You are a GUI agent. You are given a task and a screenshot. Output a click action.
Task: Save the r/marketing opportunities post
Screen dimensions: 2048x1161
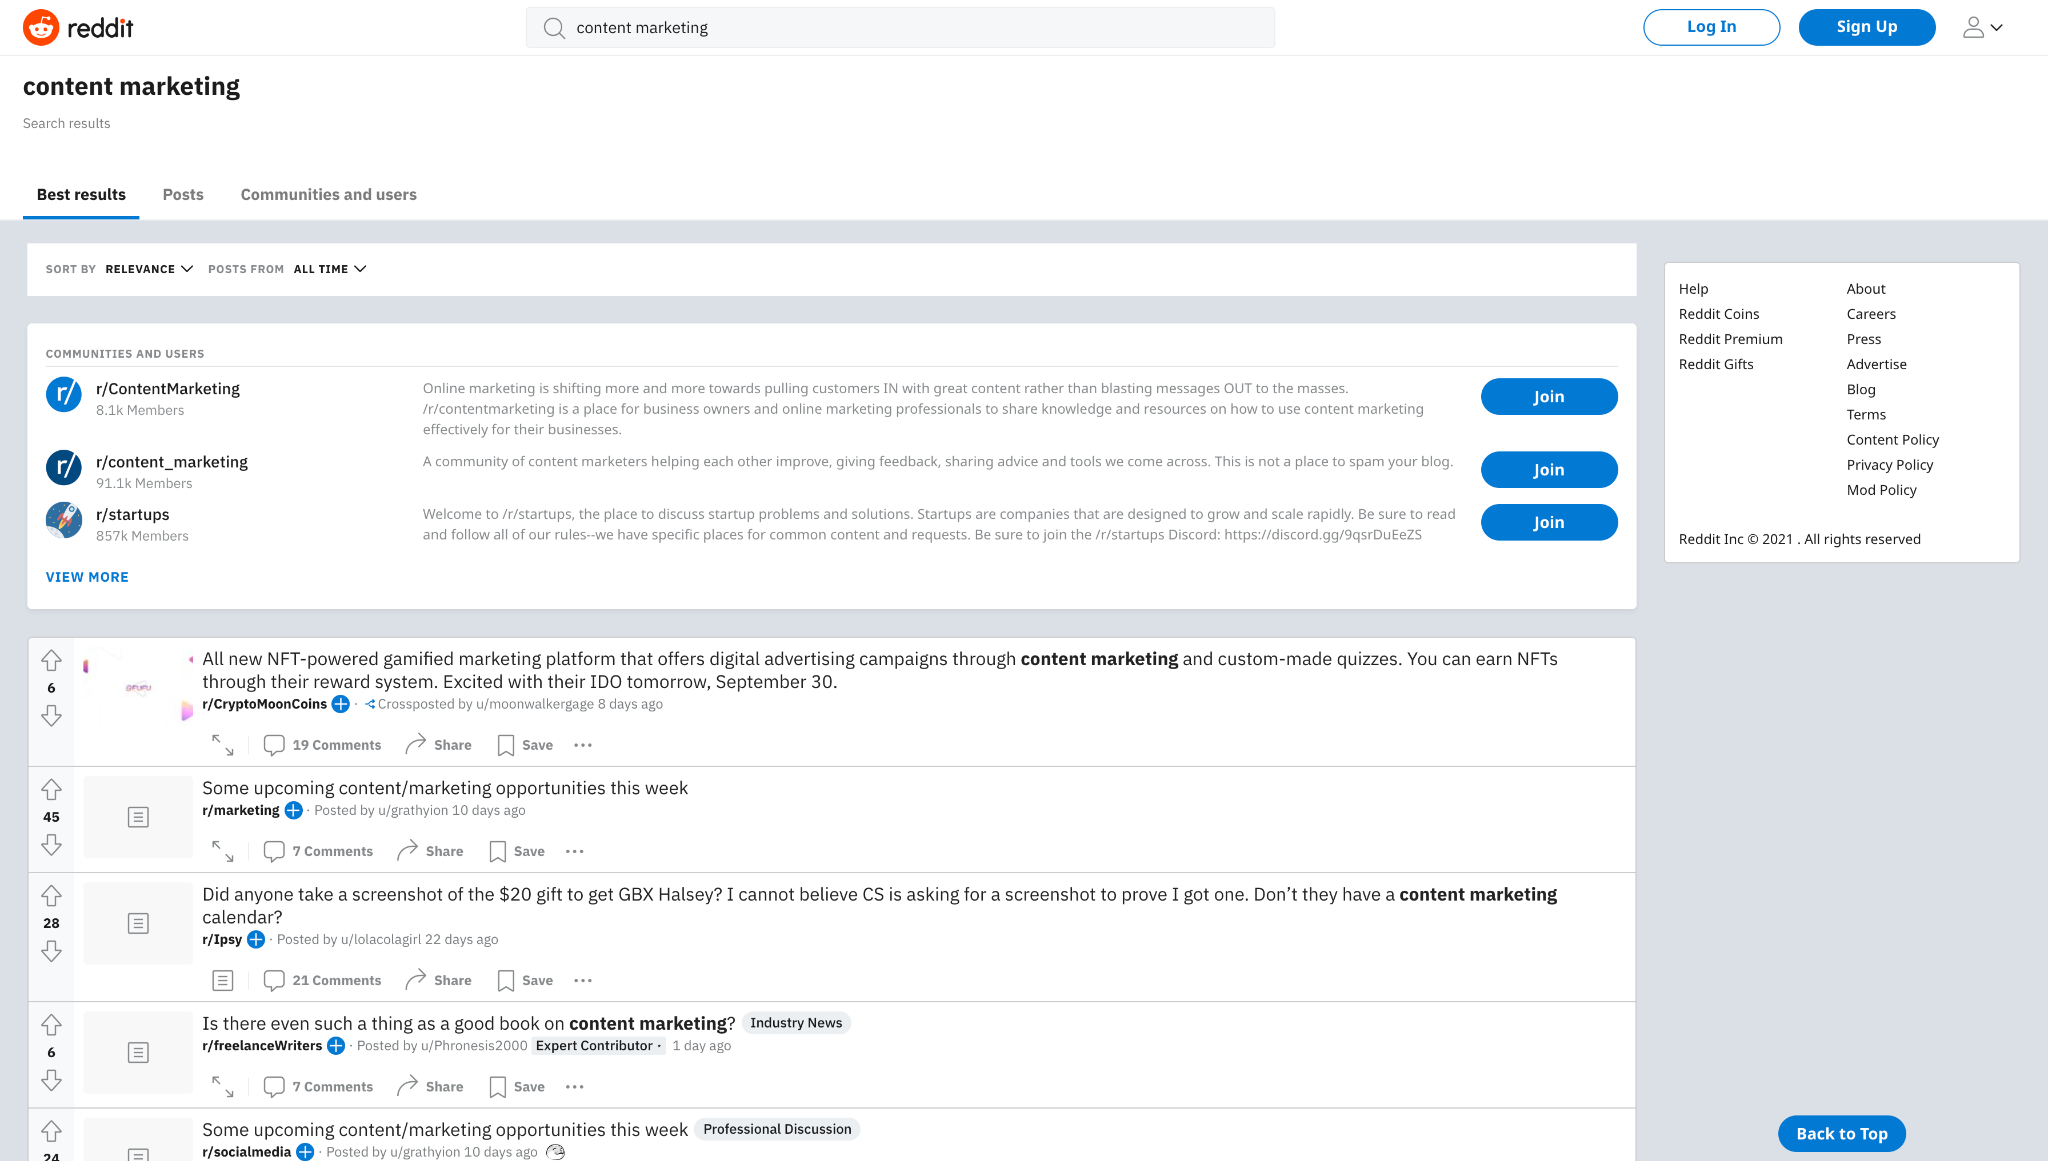click(517, 851)
